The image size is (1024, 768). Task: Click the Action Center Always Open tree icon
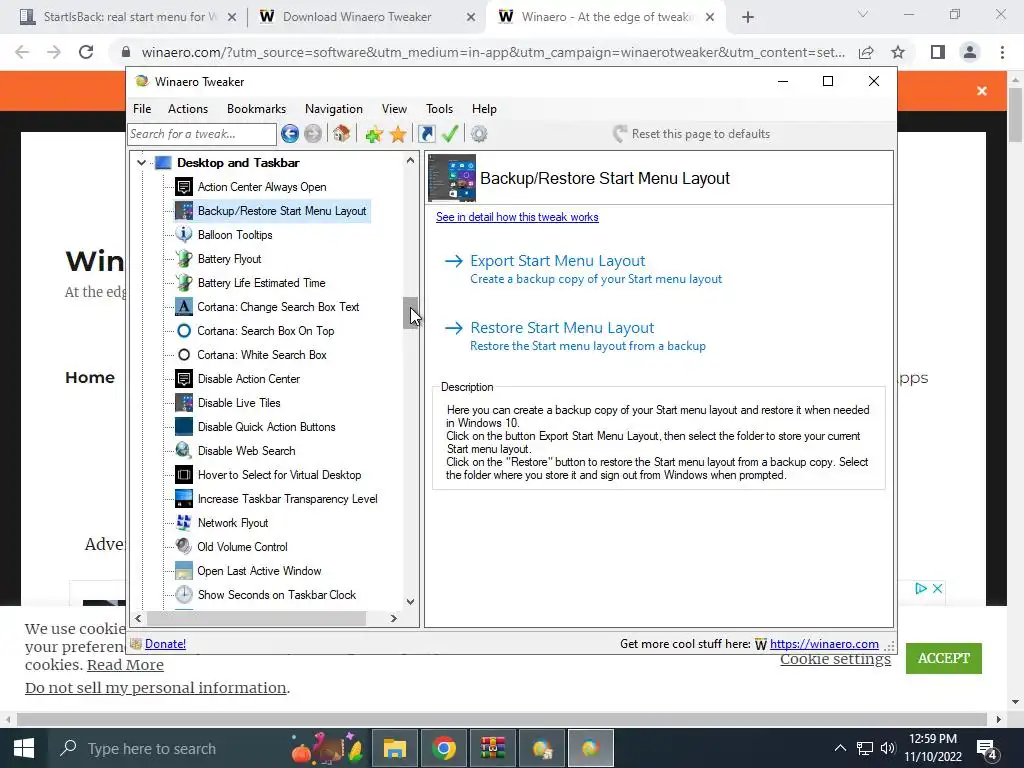pyautogui.click(x=184, y=187)
